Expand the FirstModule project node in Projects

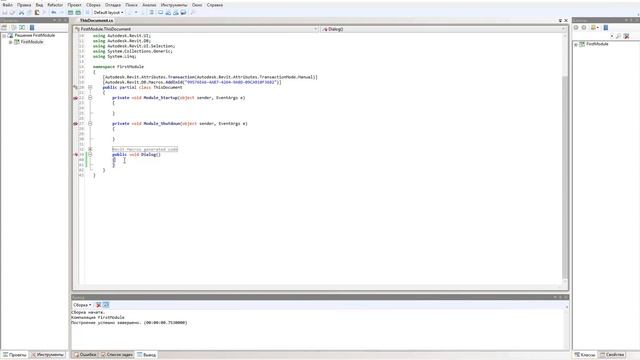11,42
